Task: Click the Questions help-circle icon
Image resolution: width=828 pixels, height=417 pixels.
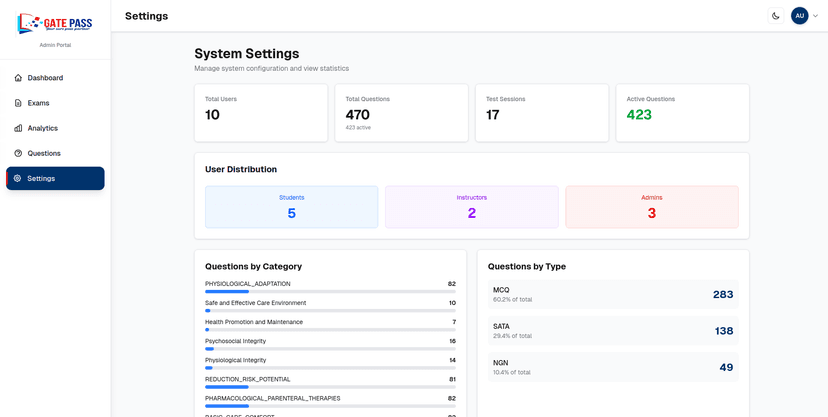Action: [x=18, y=153]
